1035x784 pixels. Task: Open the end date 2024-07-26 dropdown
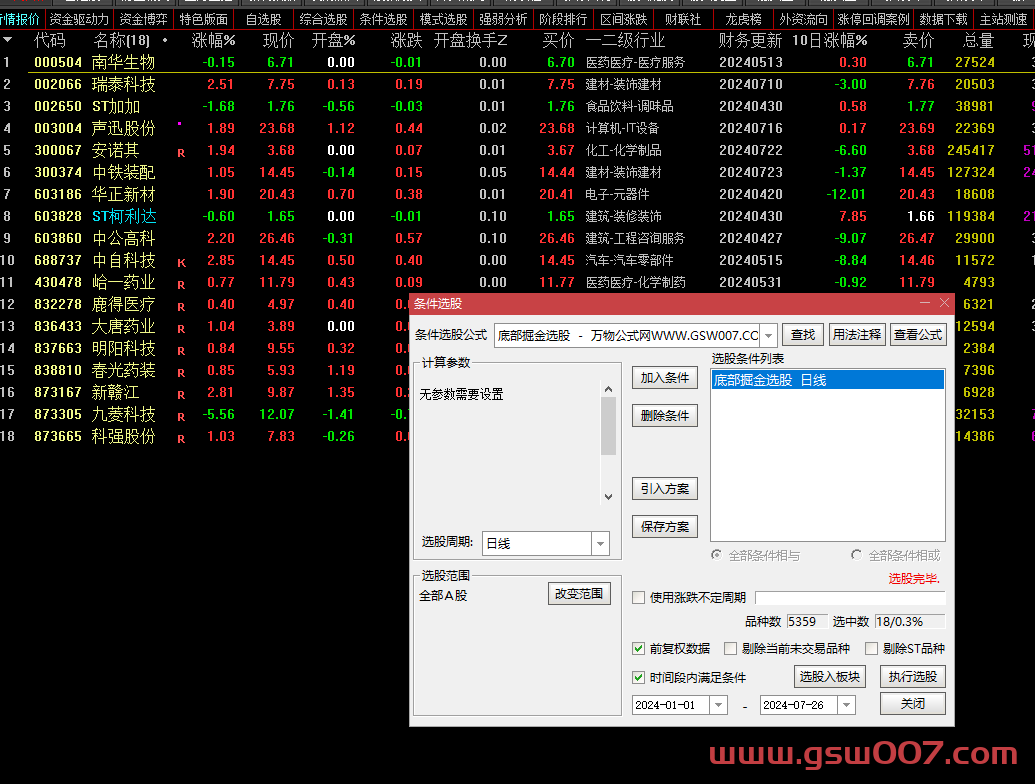point(846,705)
